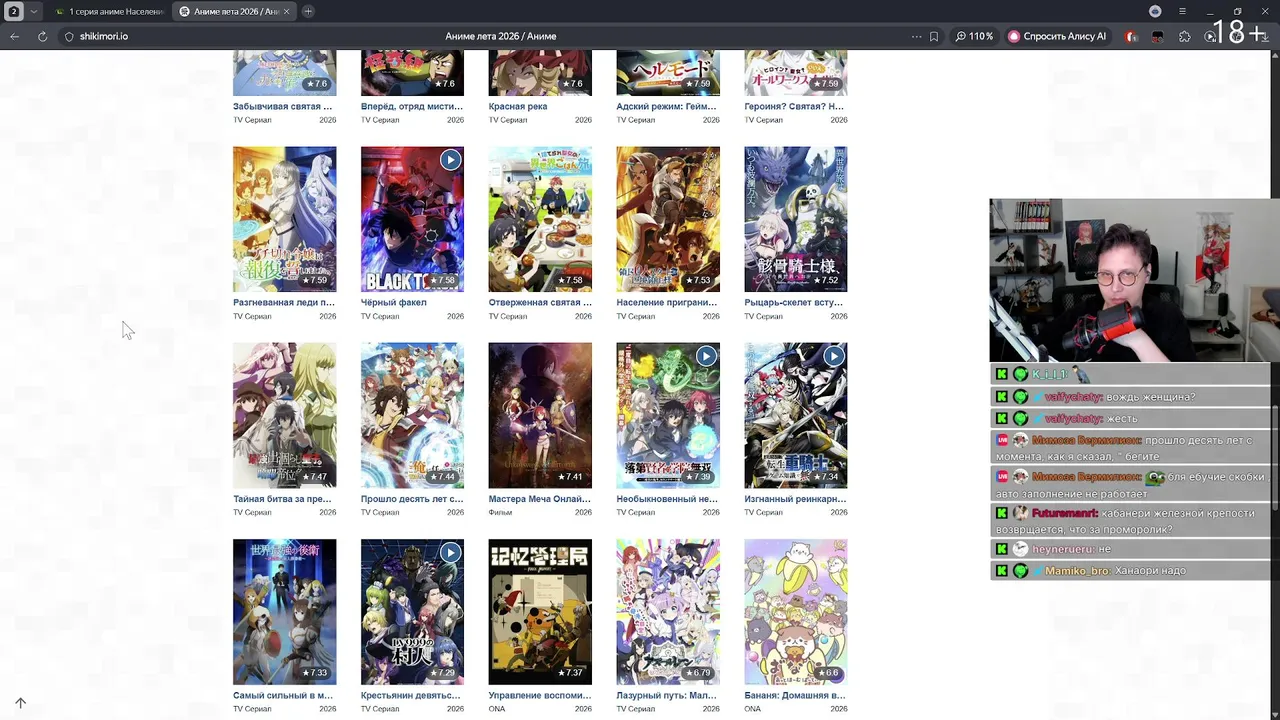
Task: Open the red ad-blocker extension icon
Action: click(x=1131, y=36)
